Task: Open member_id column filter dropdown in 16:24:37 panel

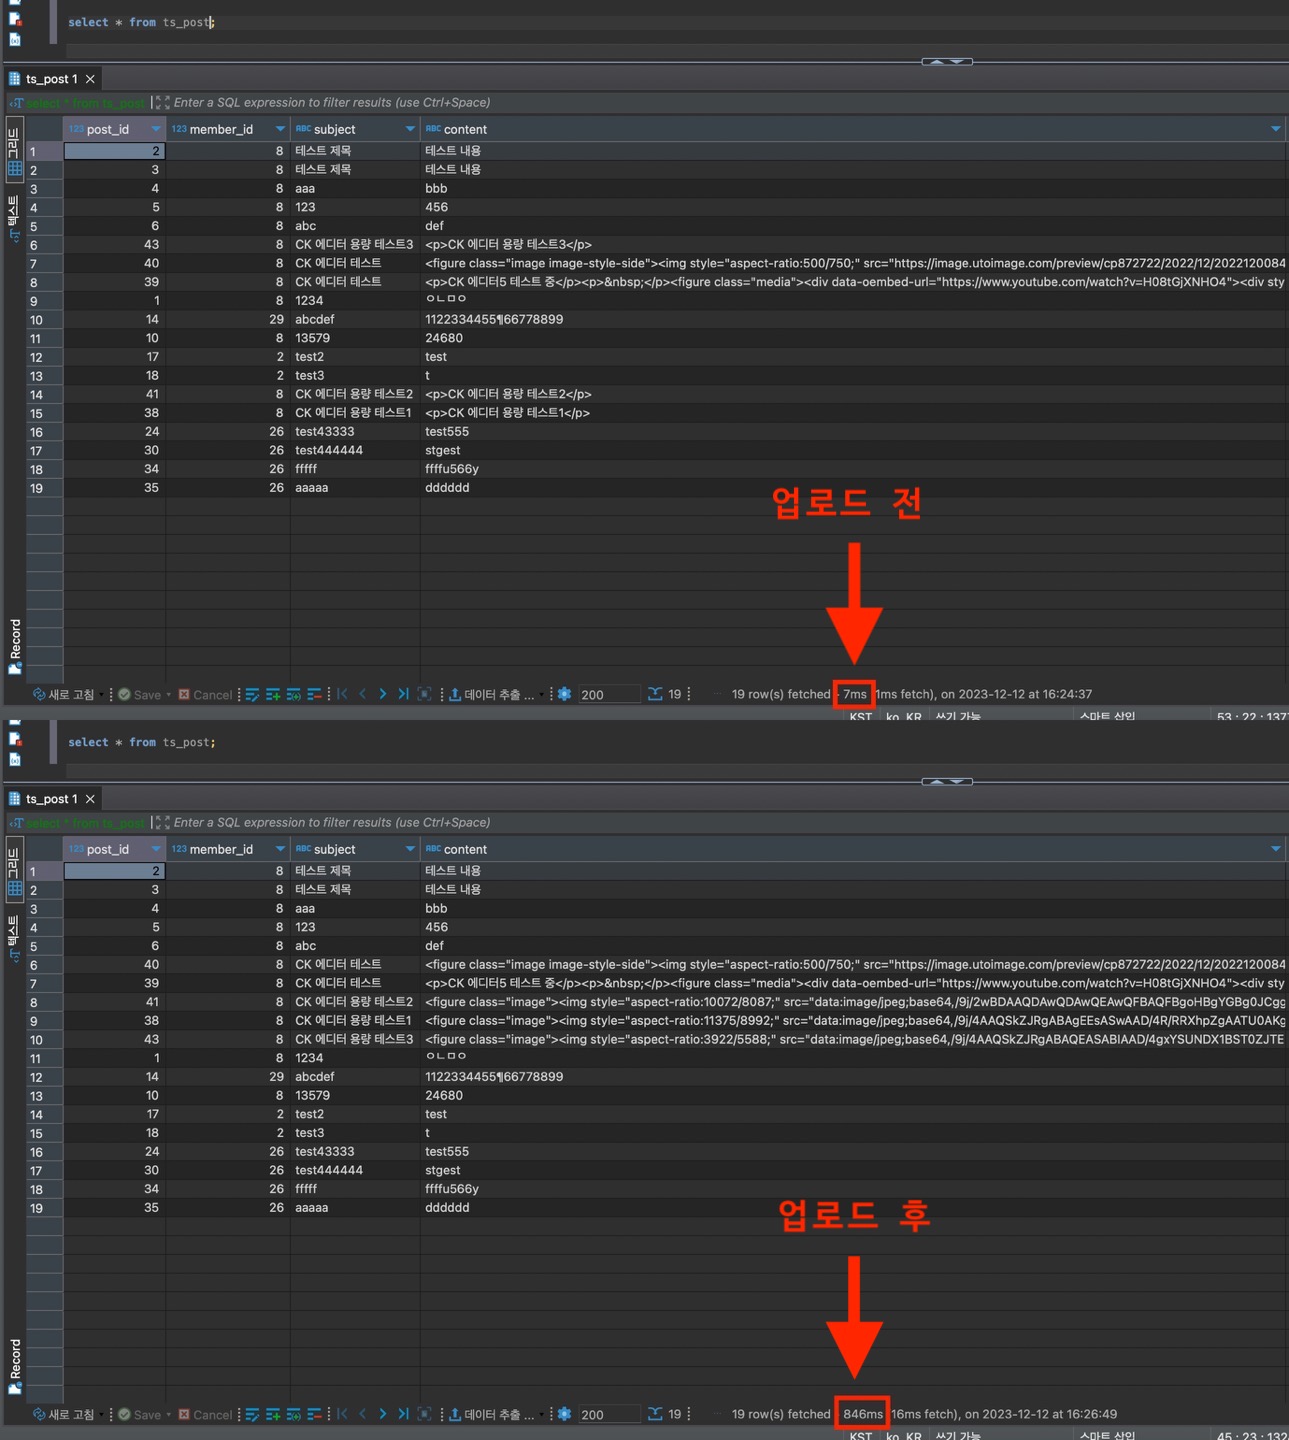Action: coord(280,129)
